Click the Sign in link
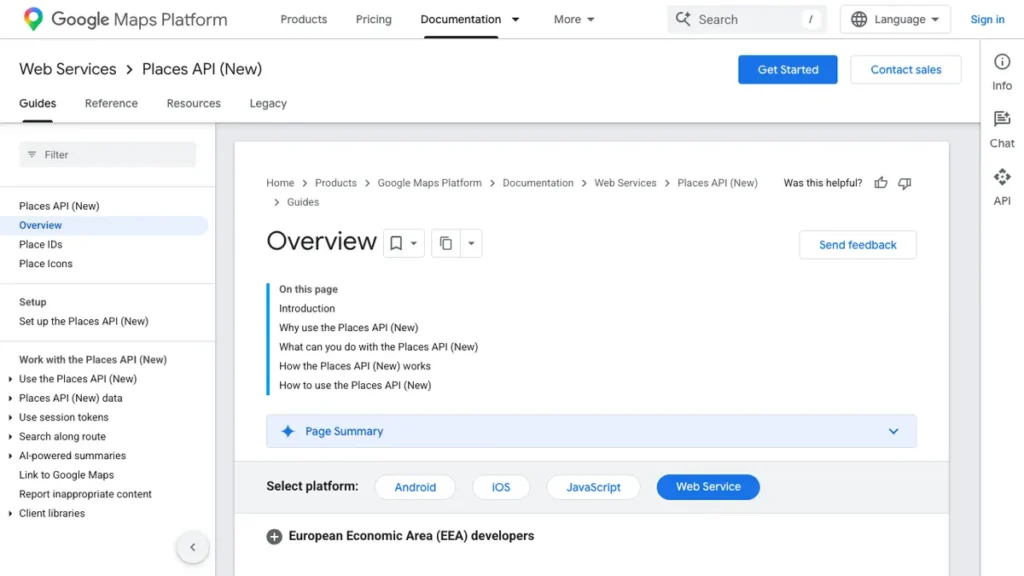Screen dimensions: 1024x576 point(987,20)
